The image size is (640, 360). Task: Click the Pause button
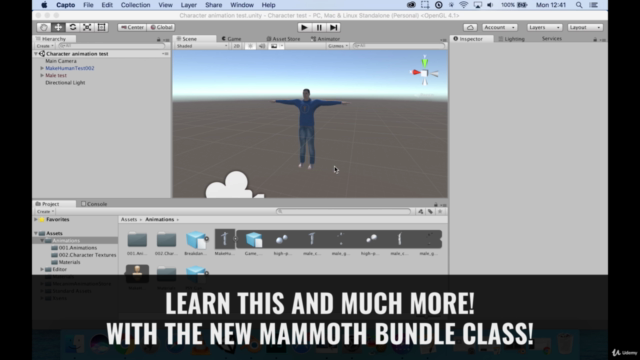click(319, 27)
